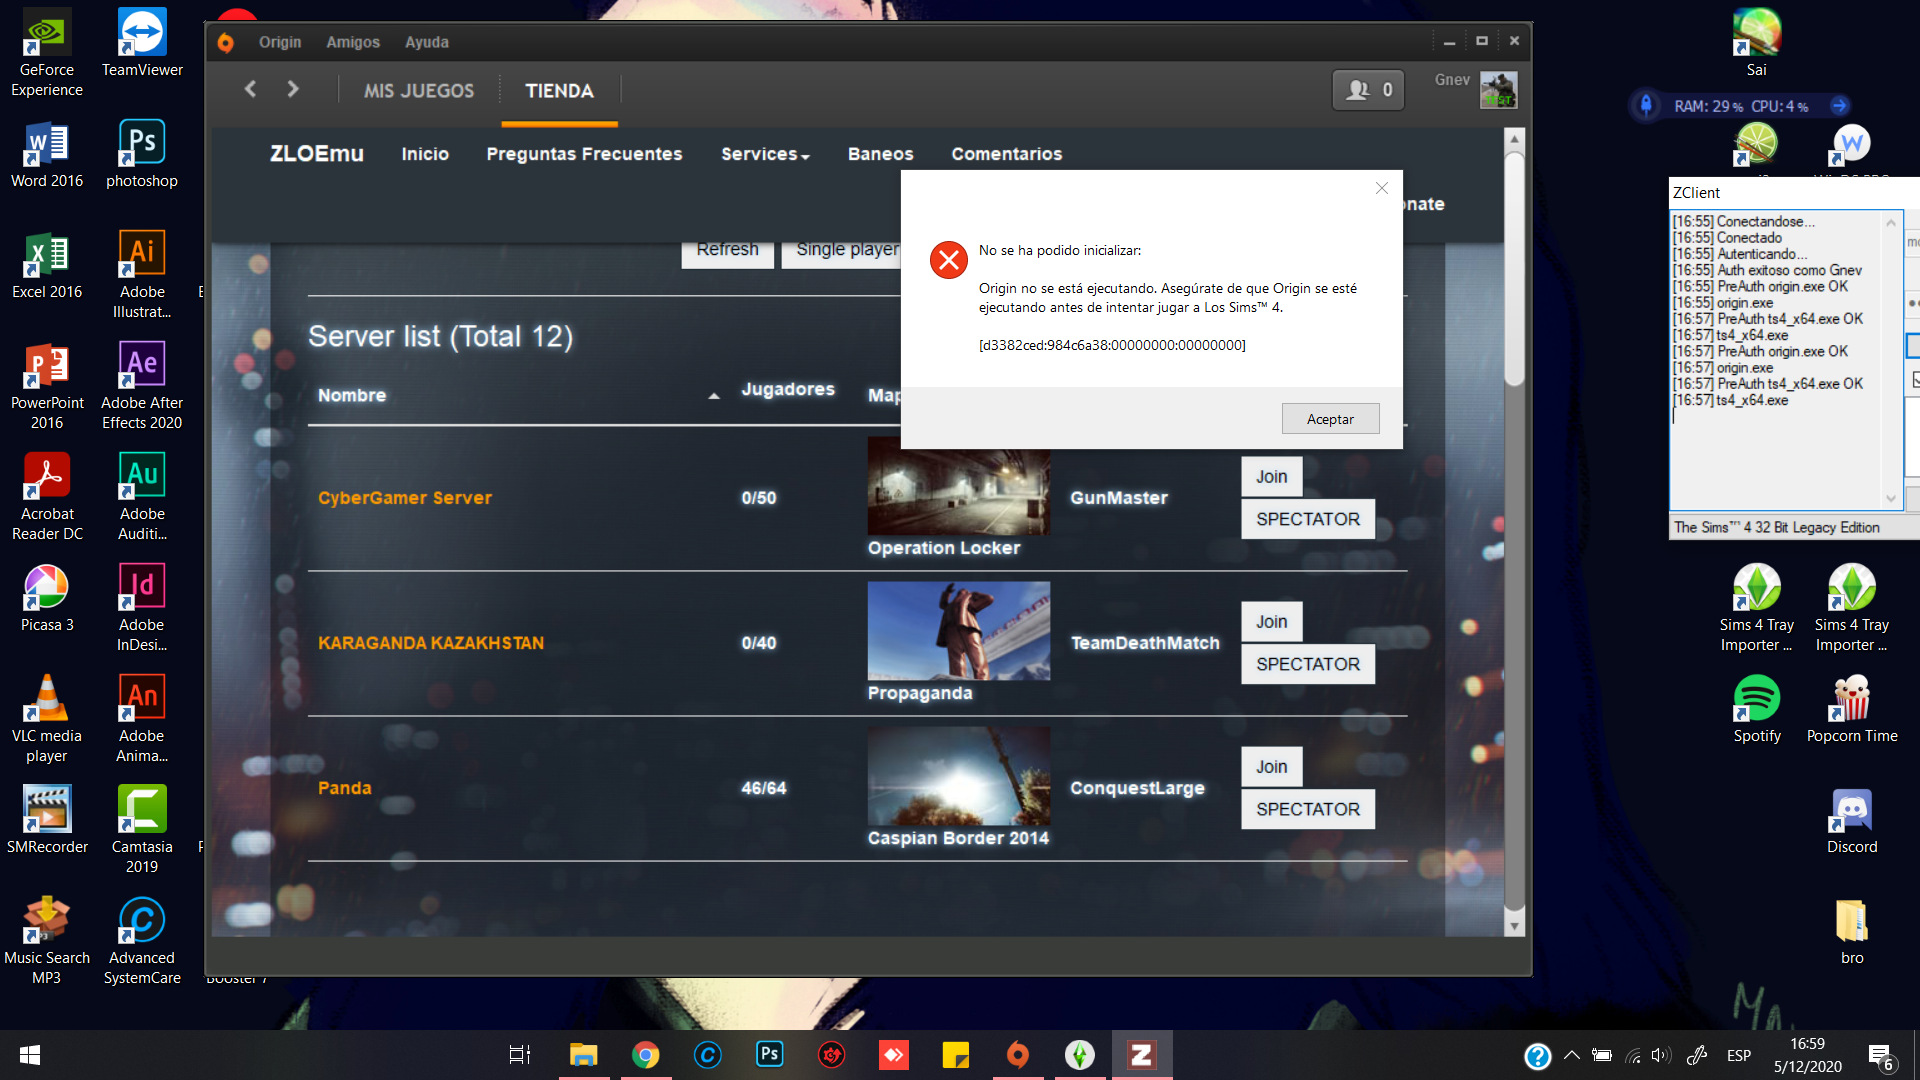Click Caspian Border 2014 map thumbnail
The image size is (1920, 1080).
(959, 776)
